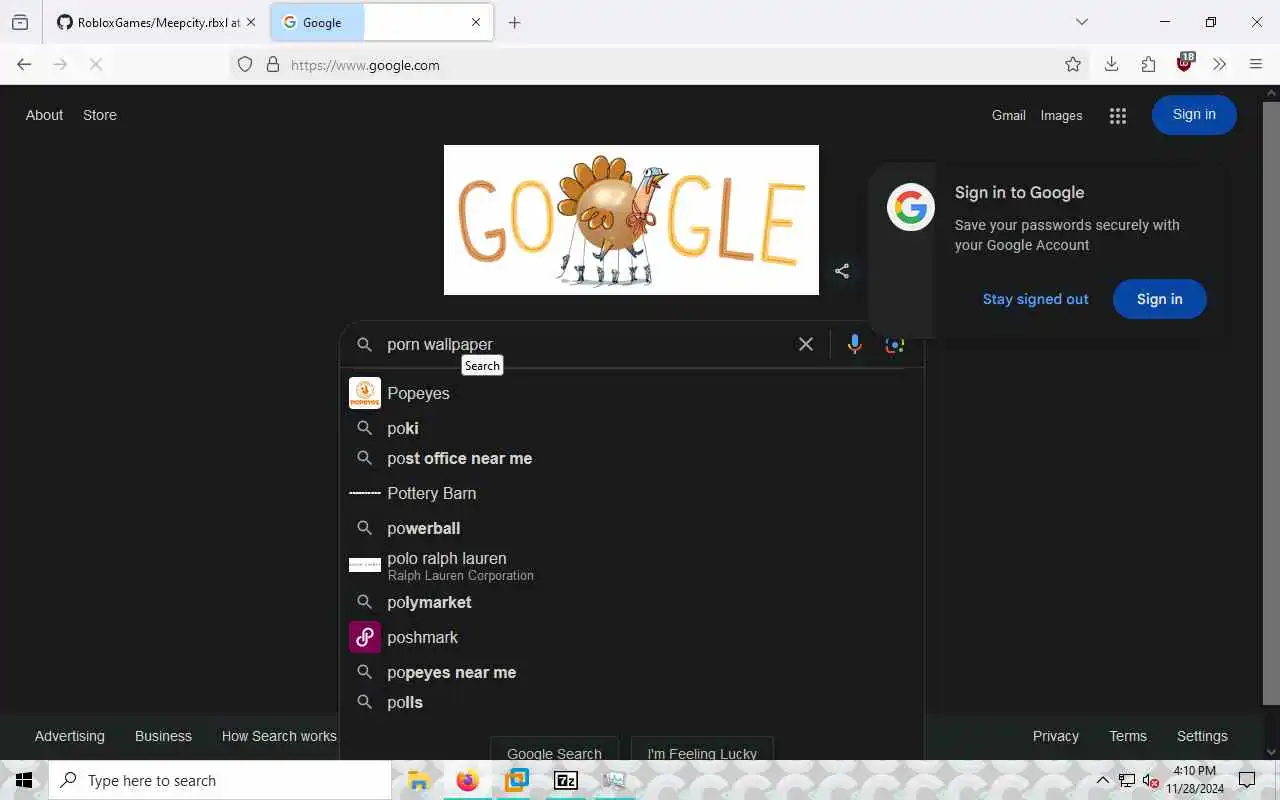Viewport: 1280px width, 800px height.
Task: Switch to the RobloxGames/Meepcity.rbxl tab
Action: click(x=158, y=22)
